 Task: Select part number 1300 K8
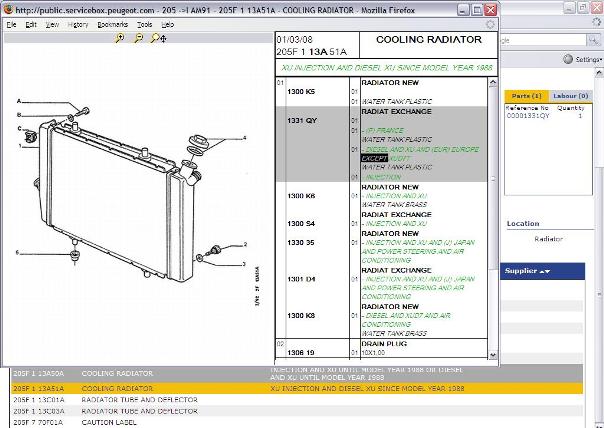coord(301,316)
